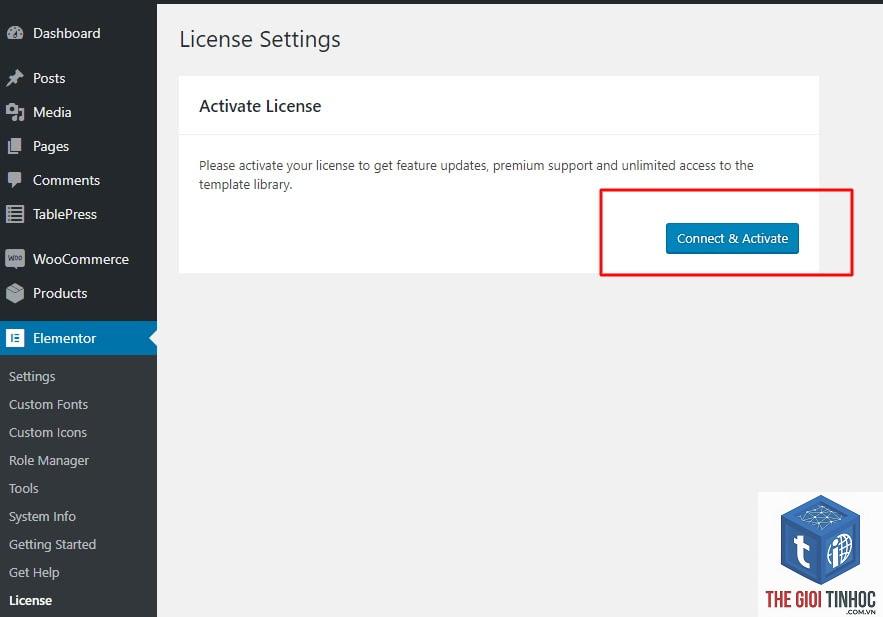This screenshot has height=617, width=883.
Task: Click the License Settings page heading
Action: 260,39
